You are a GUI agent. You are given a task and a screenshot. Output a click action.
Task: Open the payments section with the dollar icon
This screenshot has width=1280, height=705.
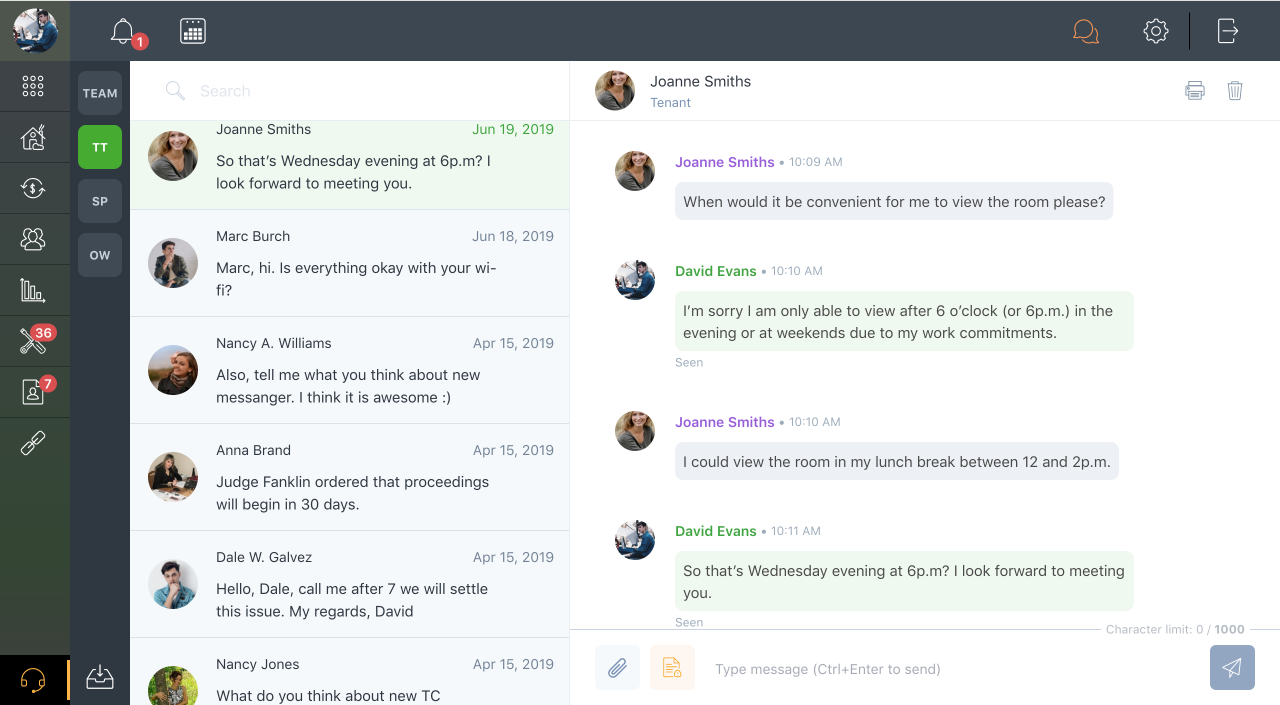click(x=35, y=189)
